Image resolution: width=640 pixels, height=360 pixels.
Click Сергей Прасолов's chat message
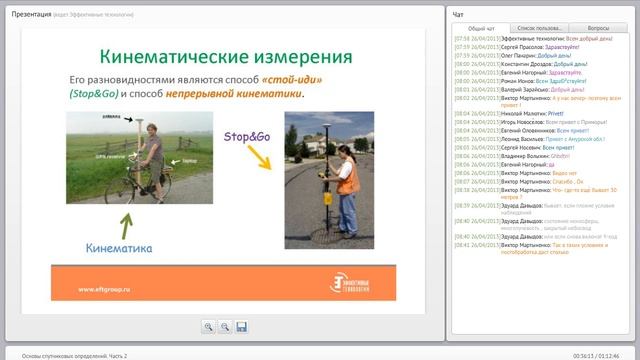(517, 47)
